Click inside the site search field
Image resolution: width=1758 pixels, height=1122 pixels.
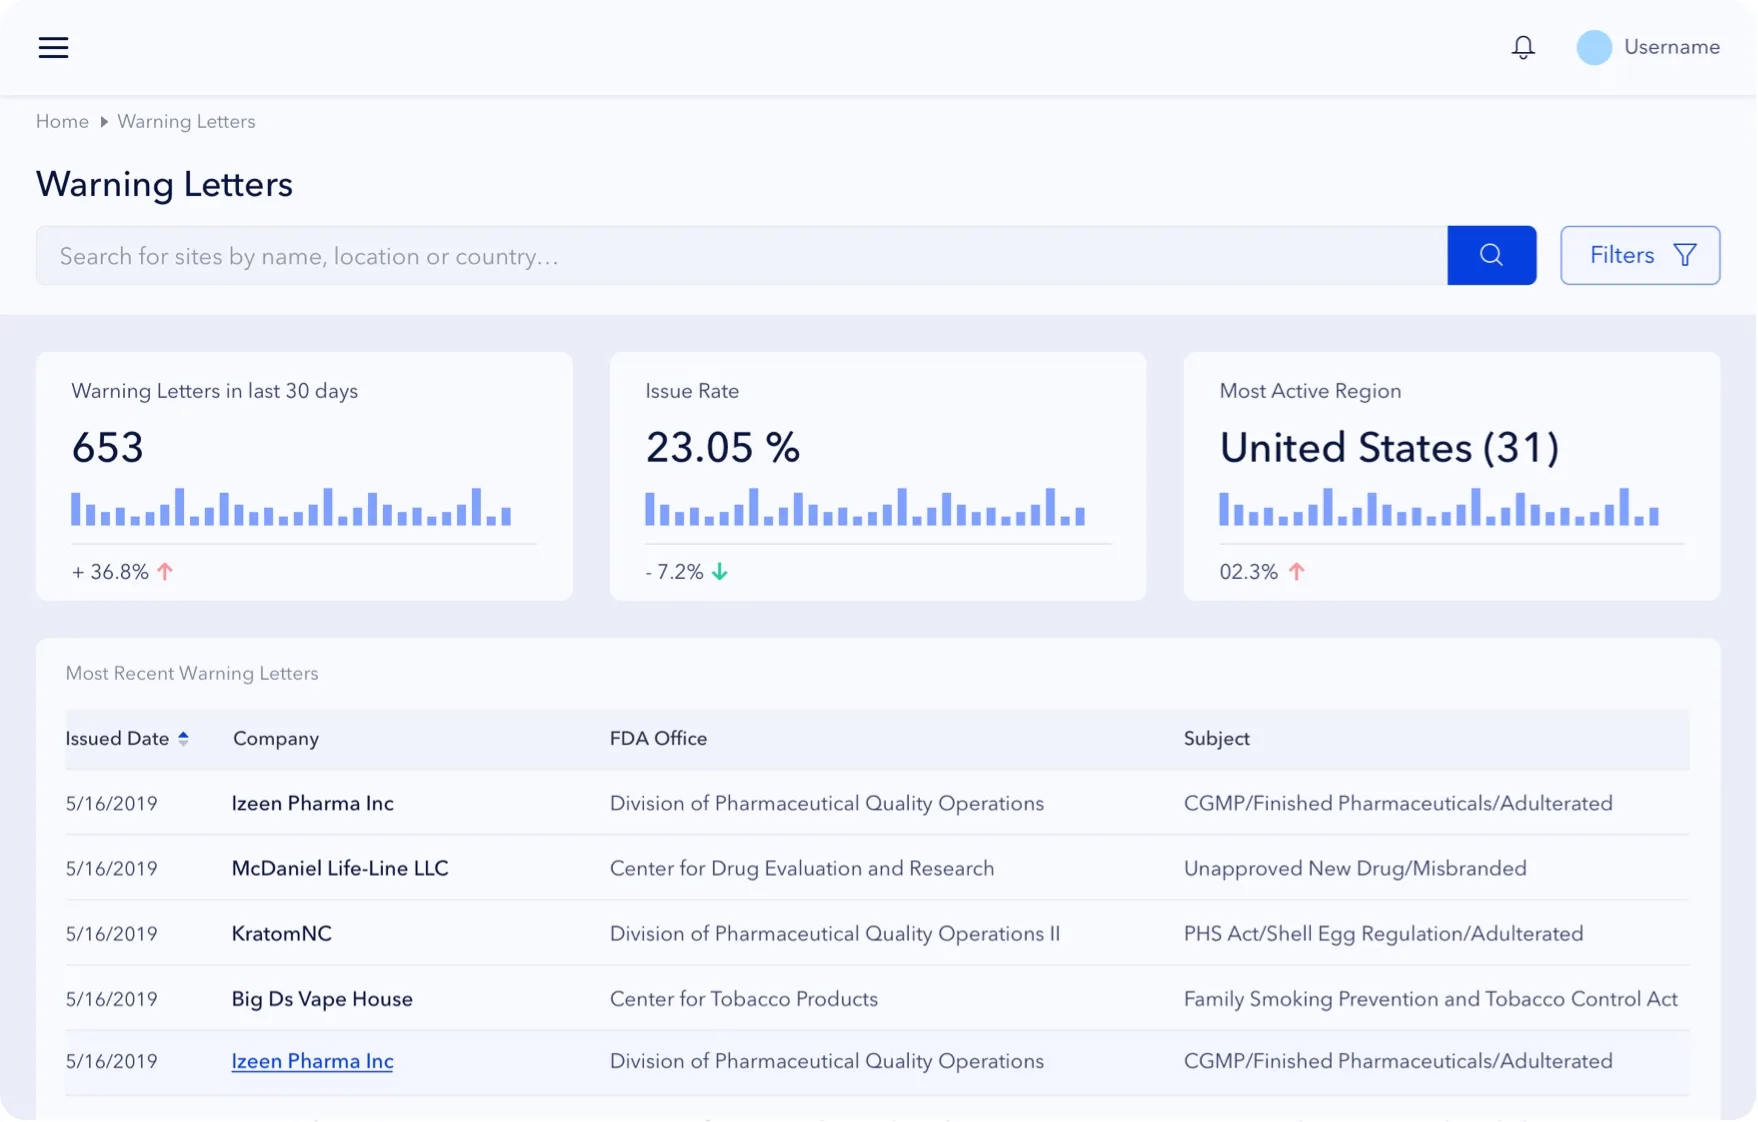click(740, 256)
